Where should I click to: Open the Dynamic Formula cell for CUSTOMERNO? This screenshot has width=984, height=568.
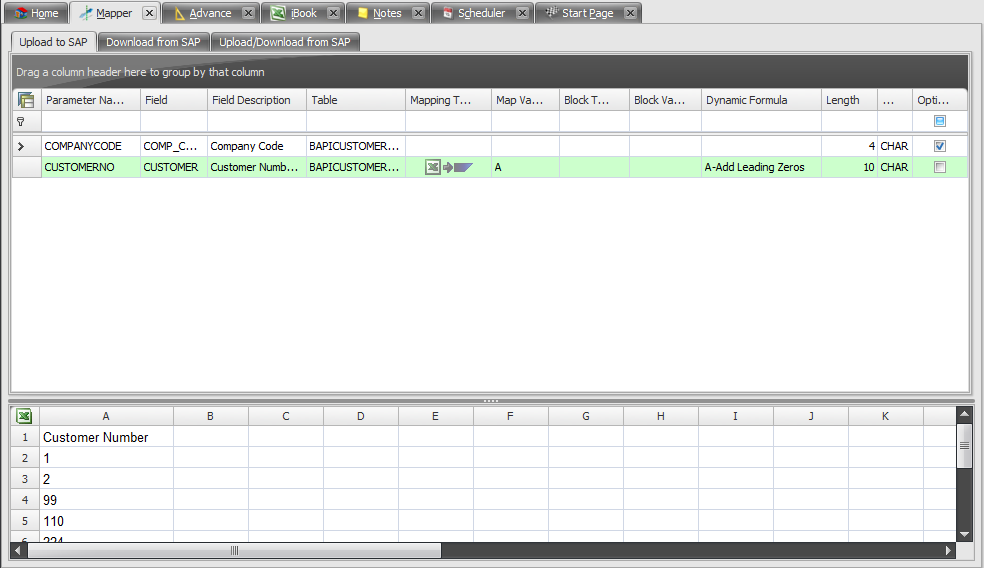coord(760,168)
